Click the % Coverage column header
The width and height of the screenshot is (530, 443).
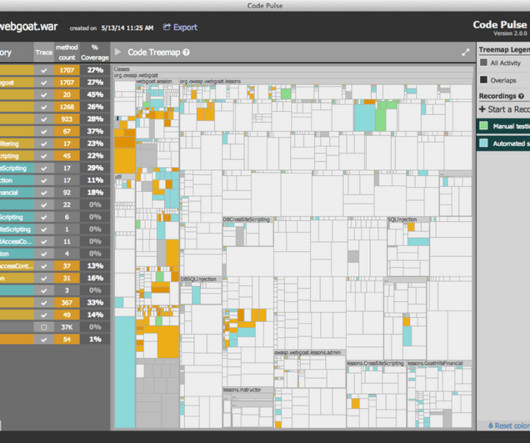click(95, 52)
